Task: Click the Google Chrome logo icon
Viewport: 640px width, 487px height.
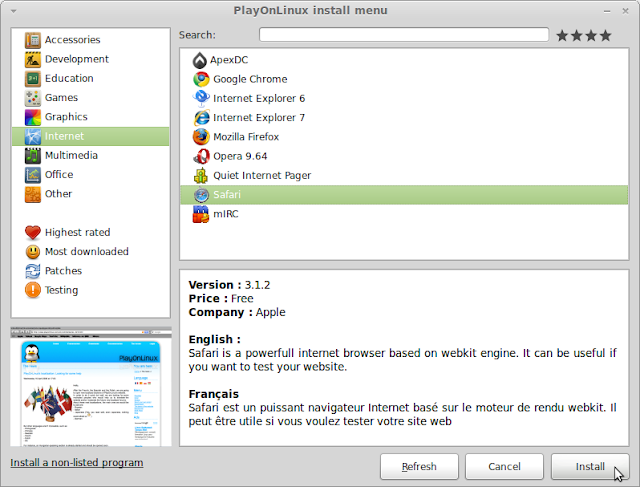Action: (201, 79)
